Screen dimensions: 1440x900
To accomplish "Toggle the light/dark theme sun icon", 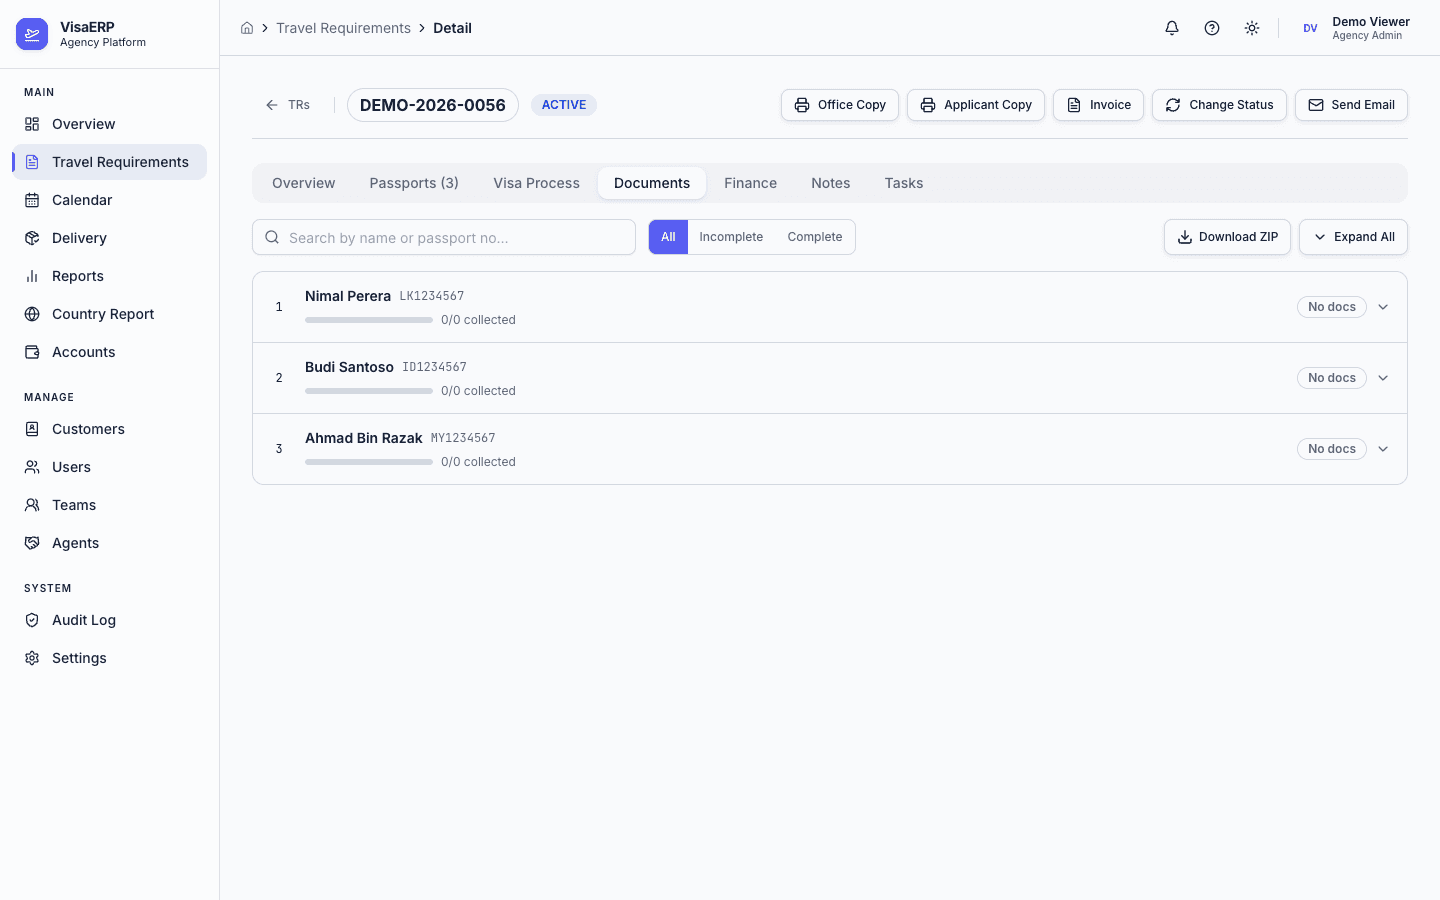I will coord(1252,28).
